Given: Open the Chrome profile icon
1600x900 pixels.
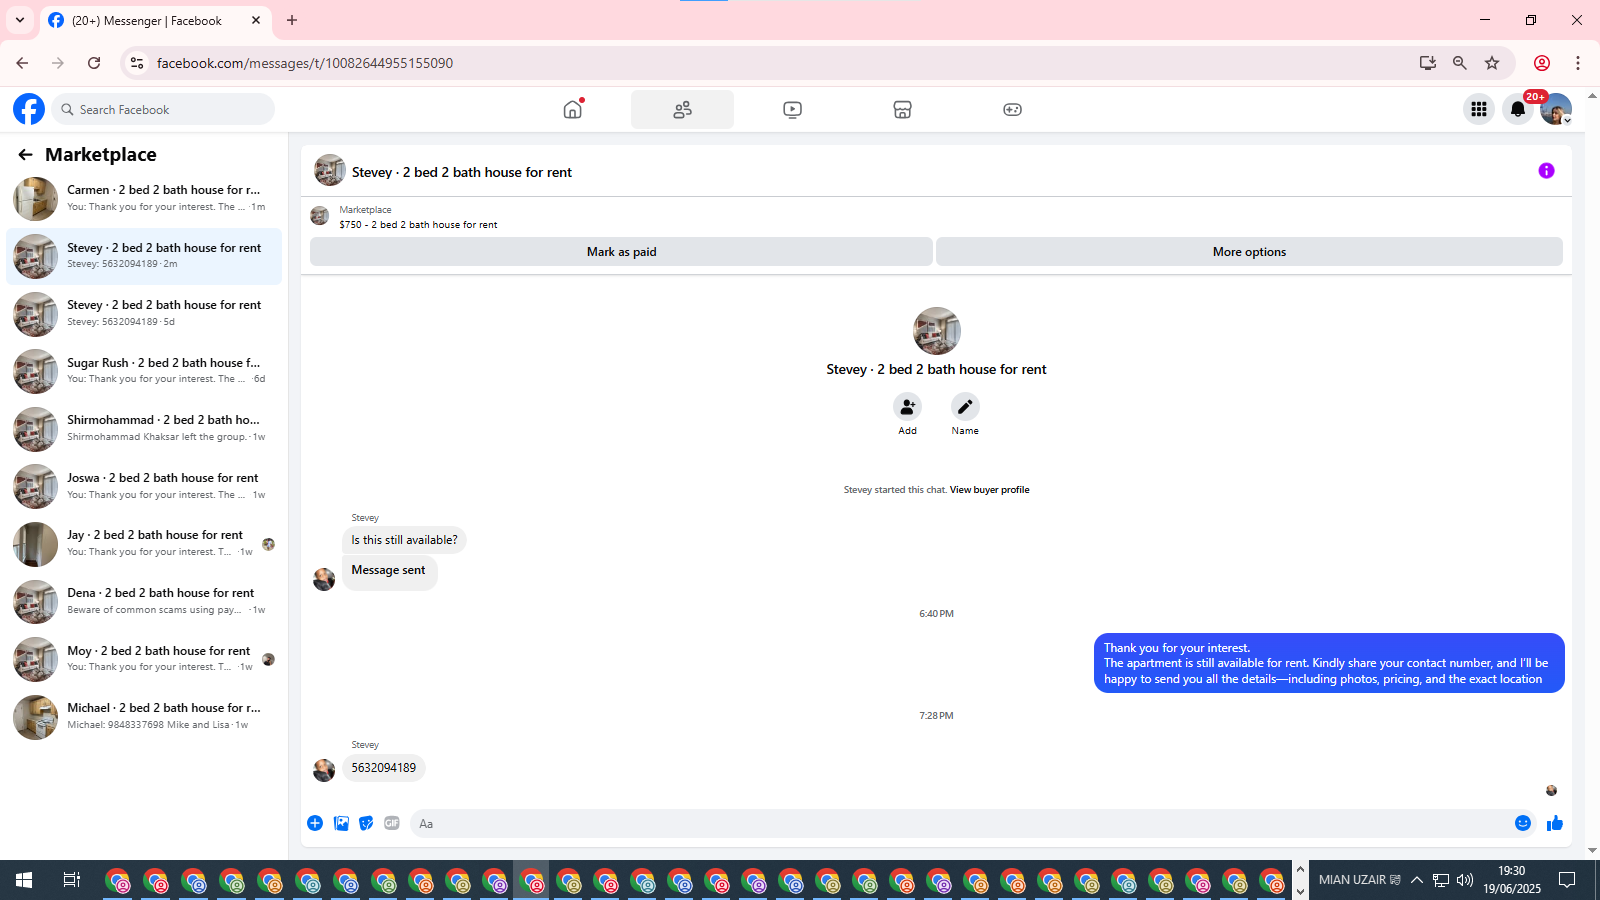Looking at the screenshot, I should [1542, 63].
